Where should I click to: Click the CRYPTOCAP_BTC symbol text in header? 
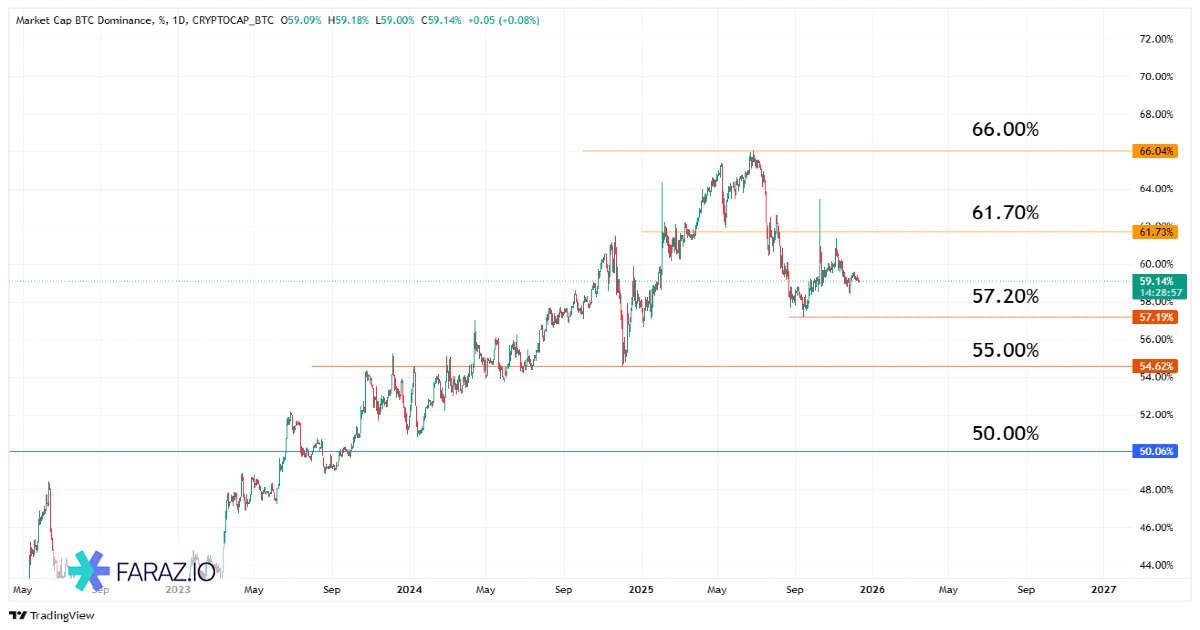(x=235, y=20)
